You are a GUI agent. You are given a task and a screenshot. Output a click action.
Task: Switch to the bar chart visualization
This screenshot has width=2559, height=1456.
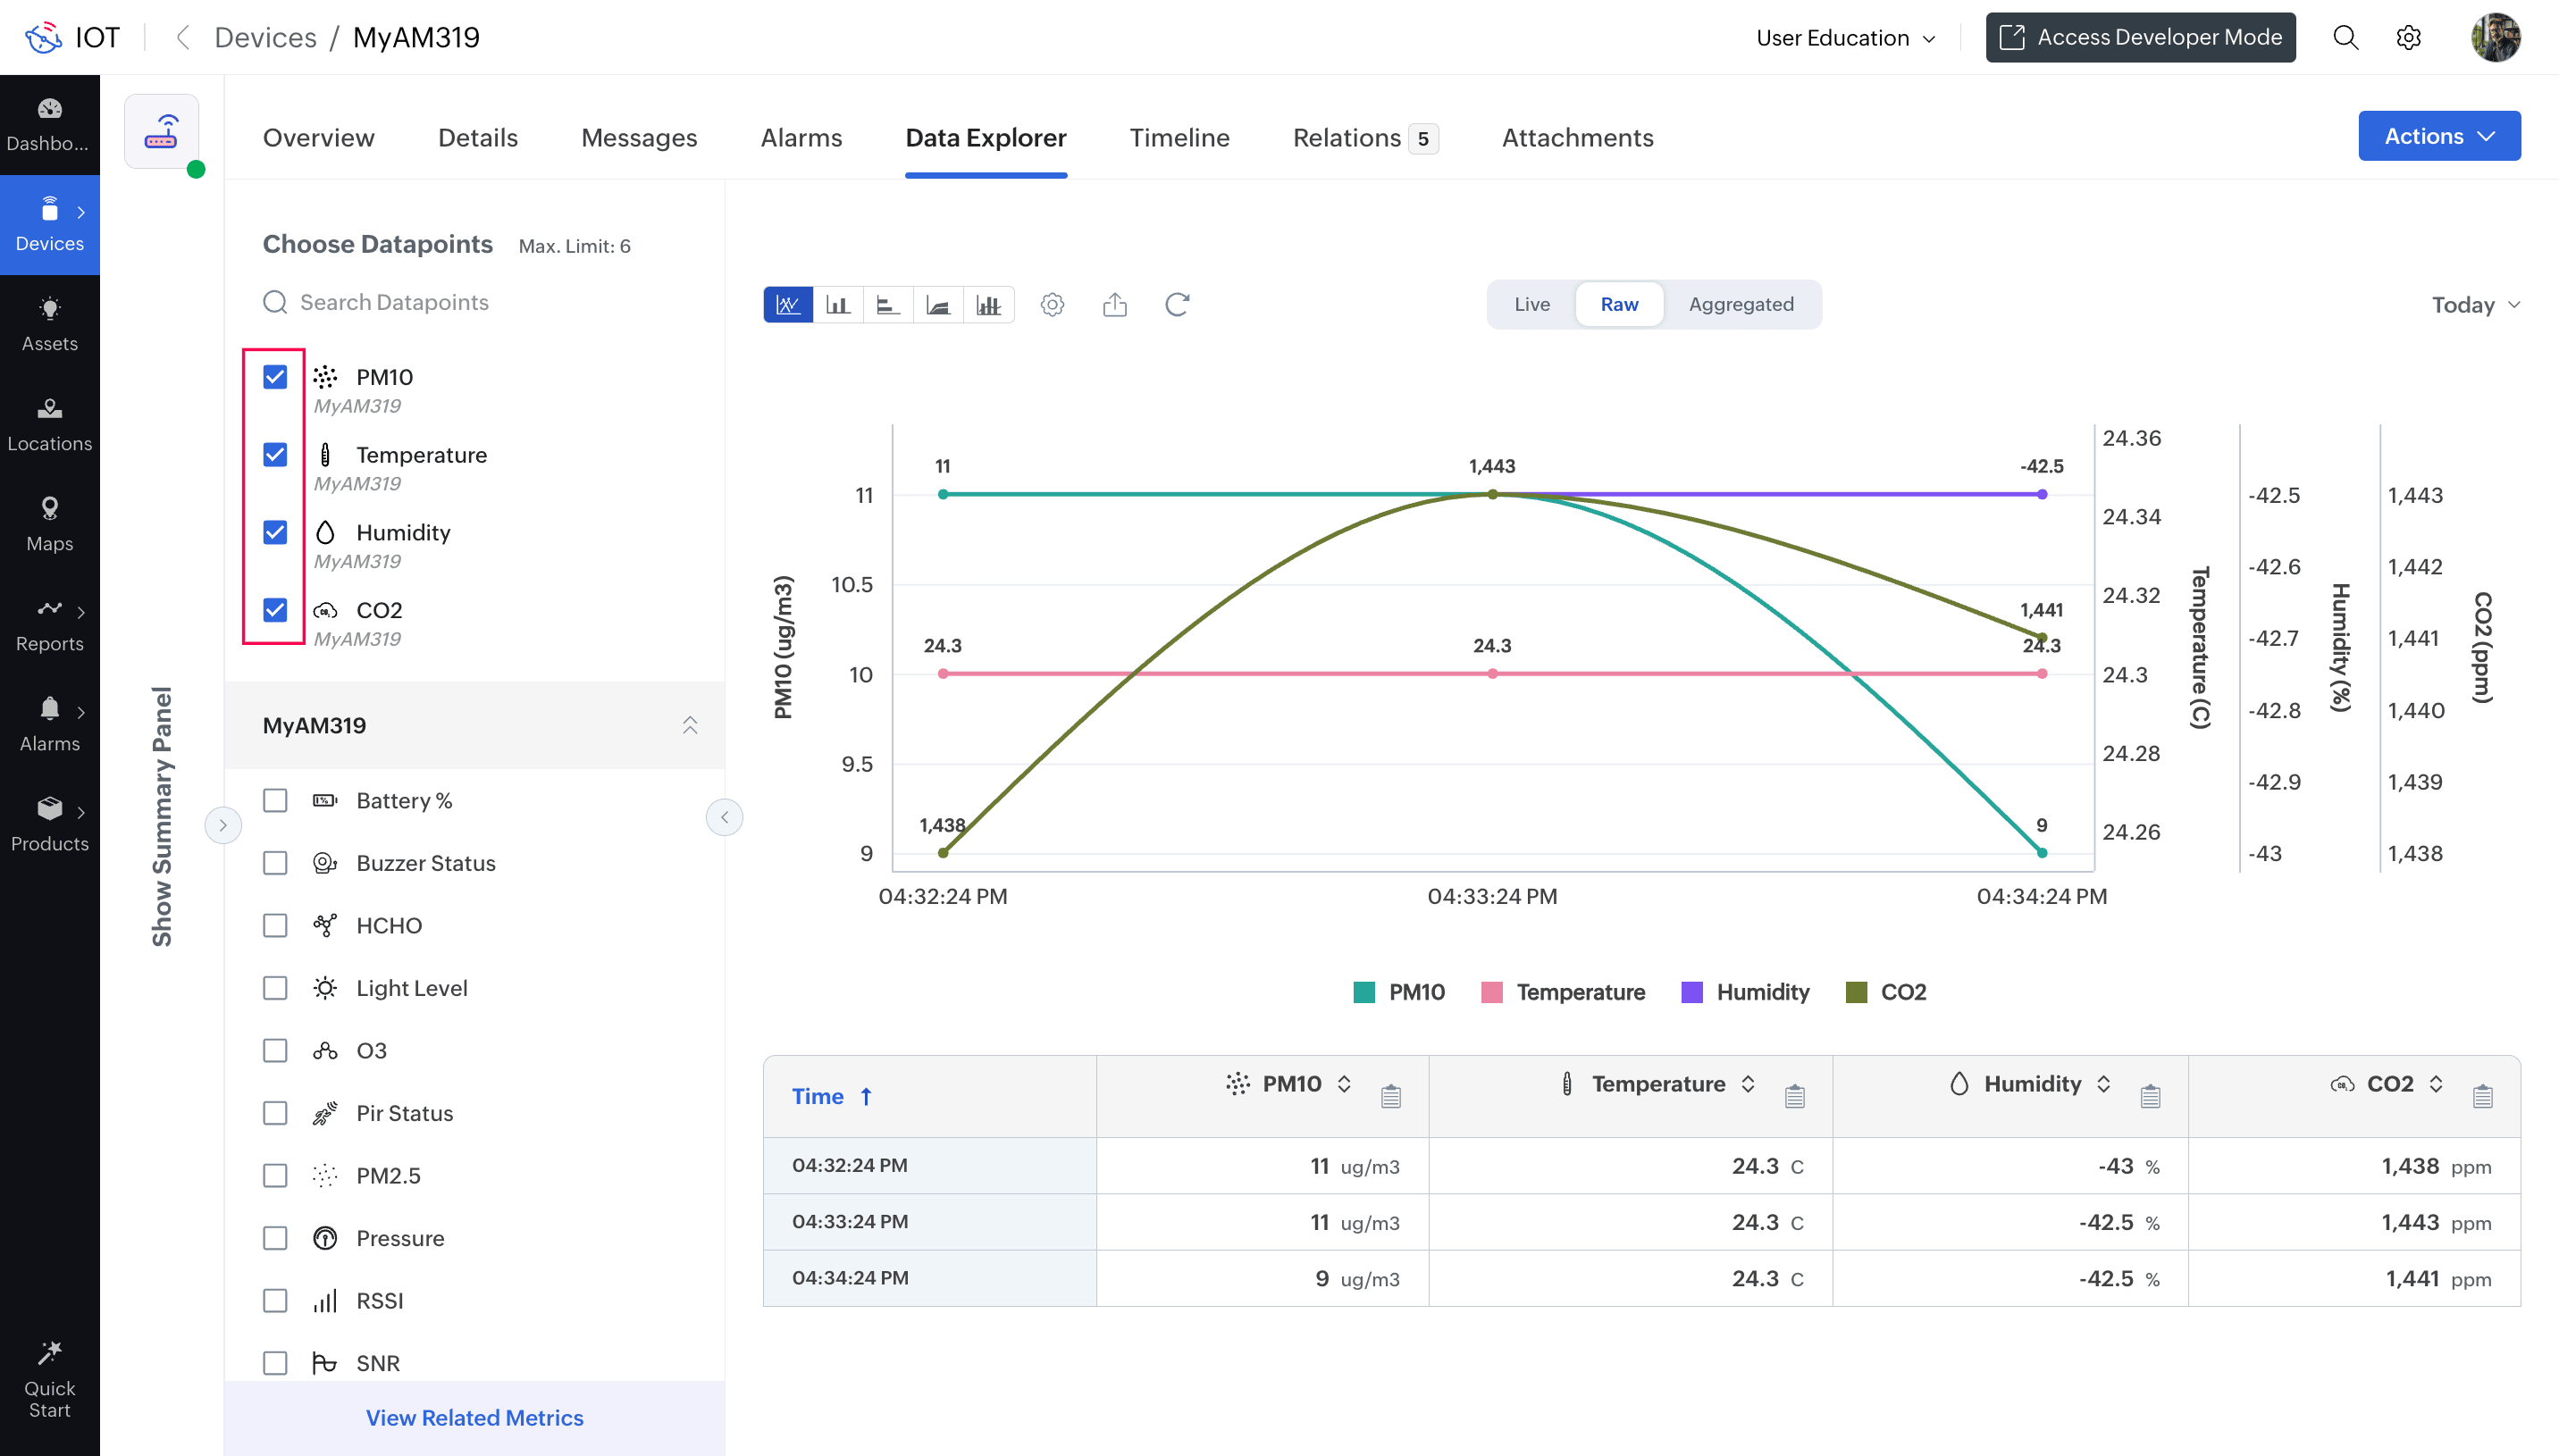tap(838, 304)
